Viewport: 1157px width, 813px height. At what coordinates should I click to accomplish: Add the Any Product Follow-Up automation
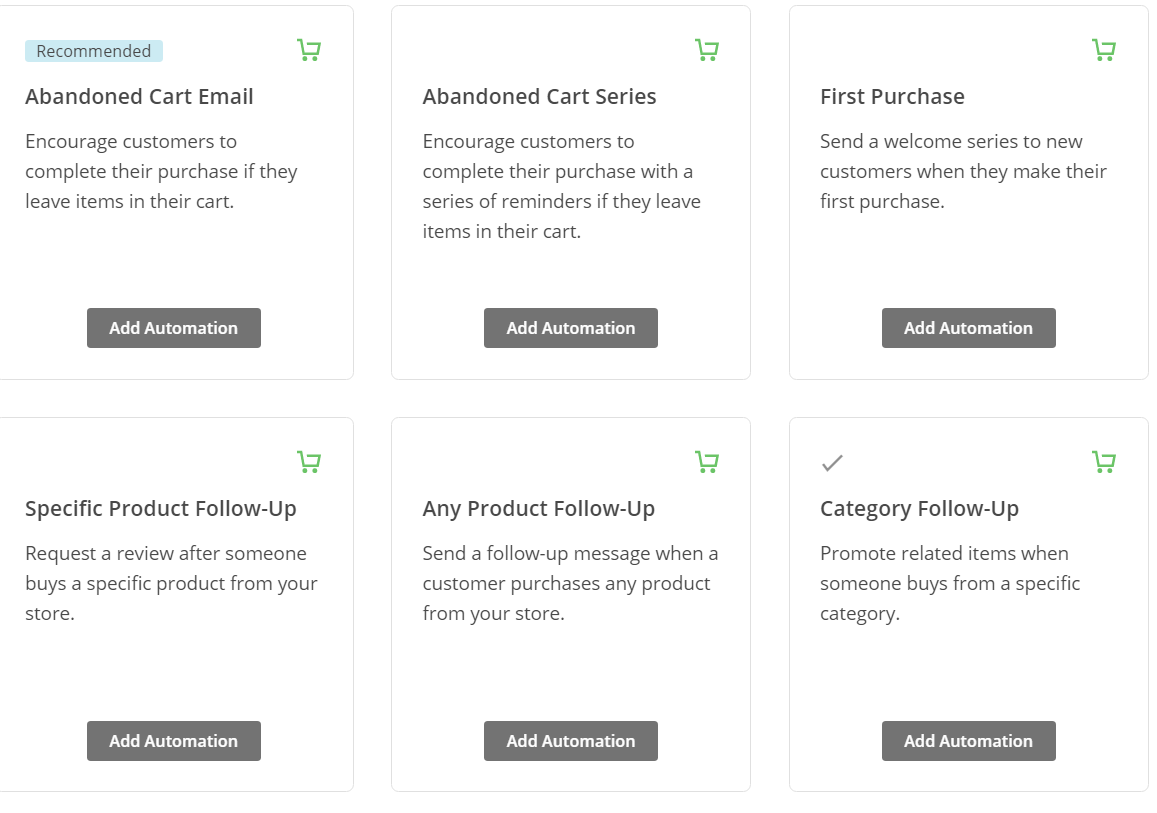pos(570,741)
